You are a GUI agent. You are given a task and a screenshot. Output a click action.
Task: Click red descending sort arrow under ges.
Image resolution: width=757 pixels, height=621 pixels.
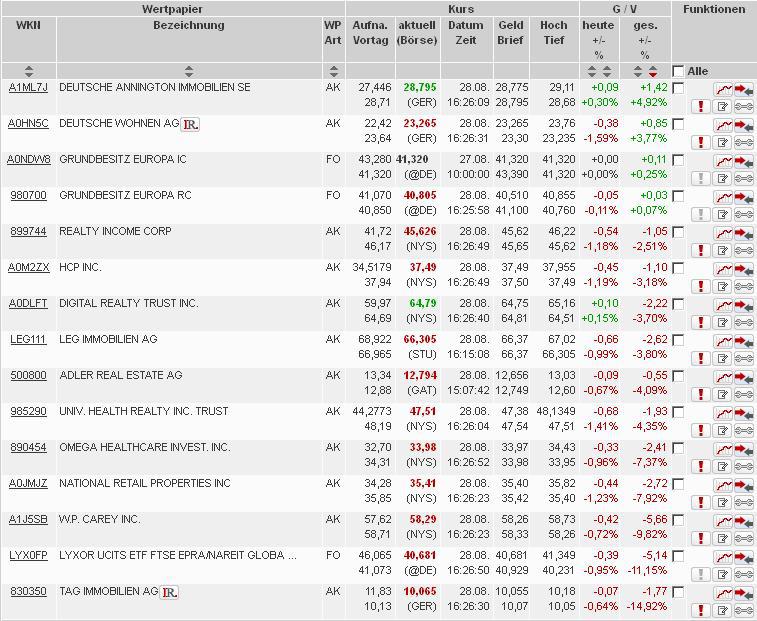[653, 72]
